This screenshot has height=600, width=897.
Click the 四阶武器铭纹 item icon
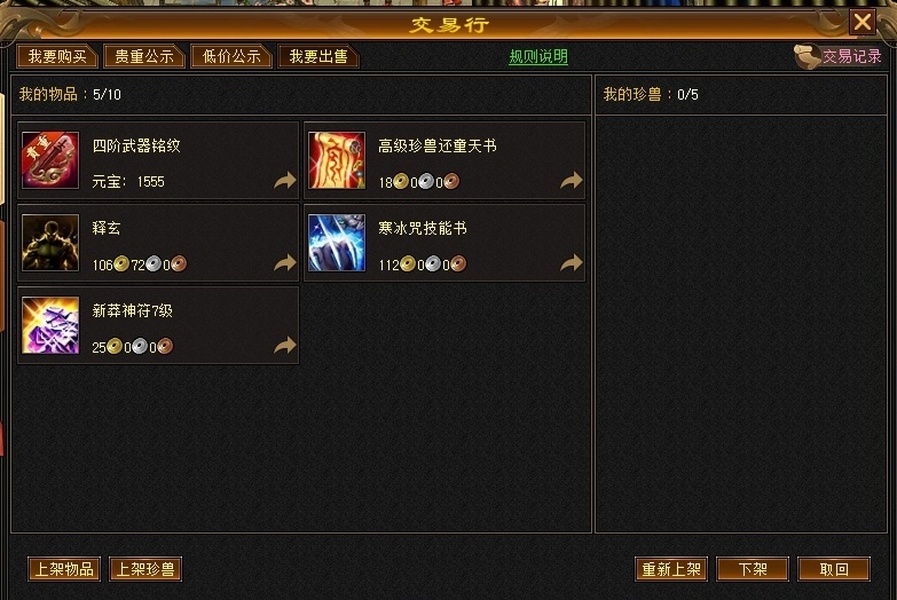[x=50, y=160]
